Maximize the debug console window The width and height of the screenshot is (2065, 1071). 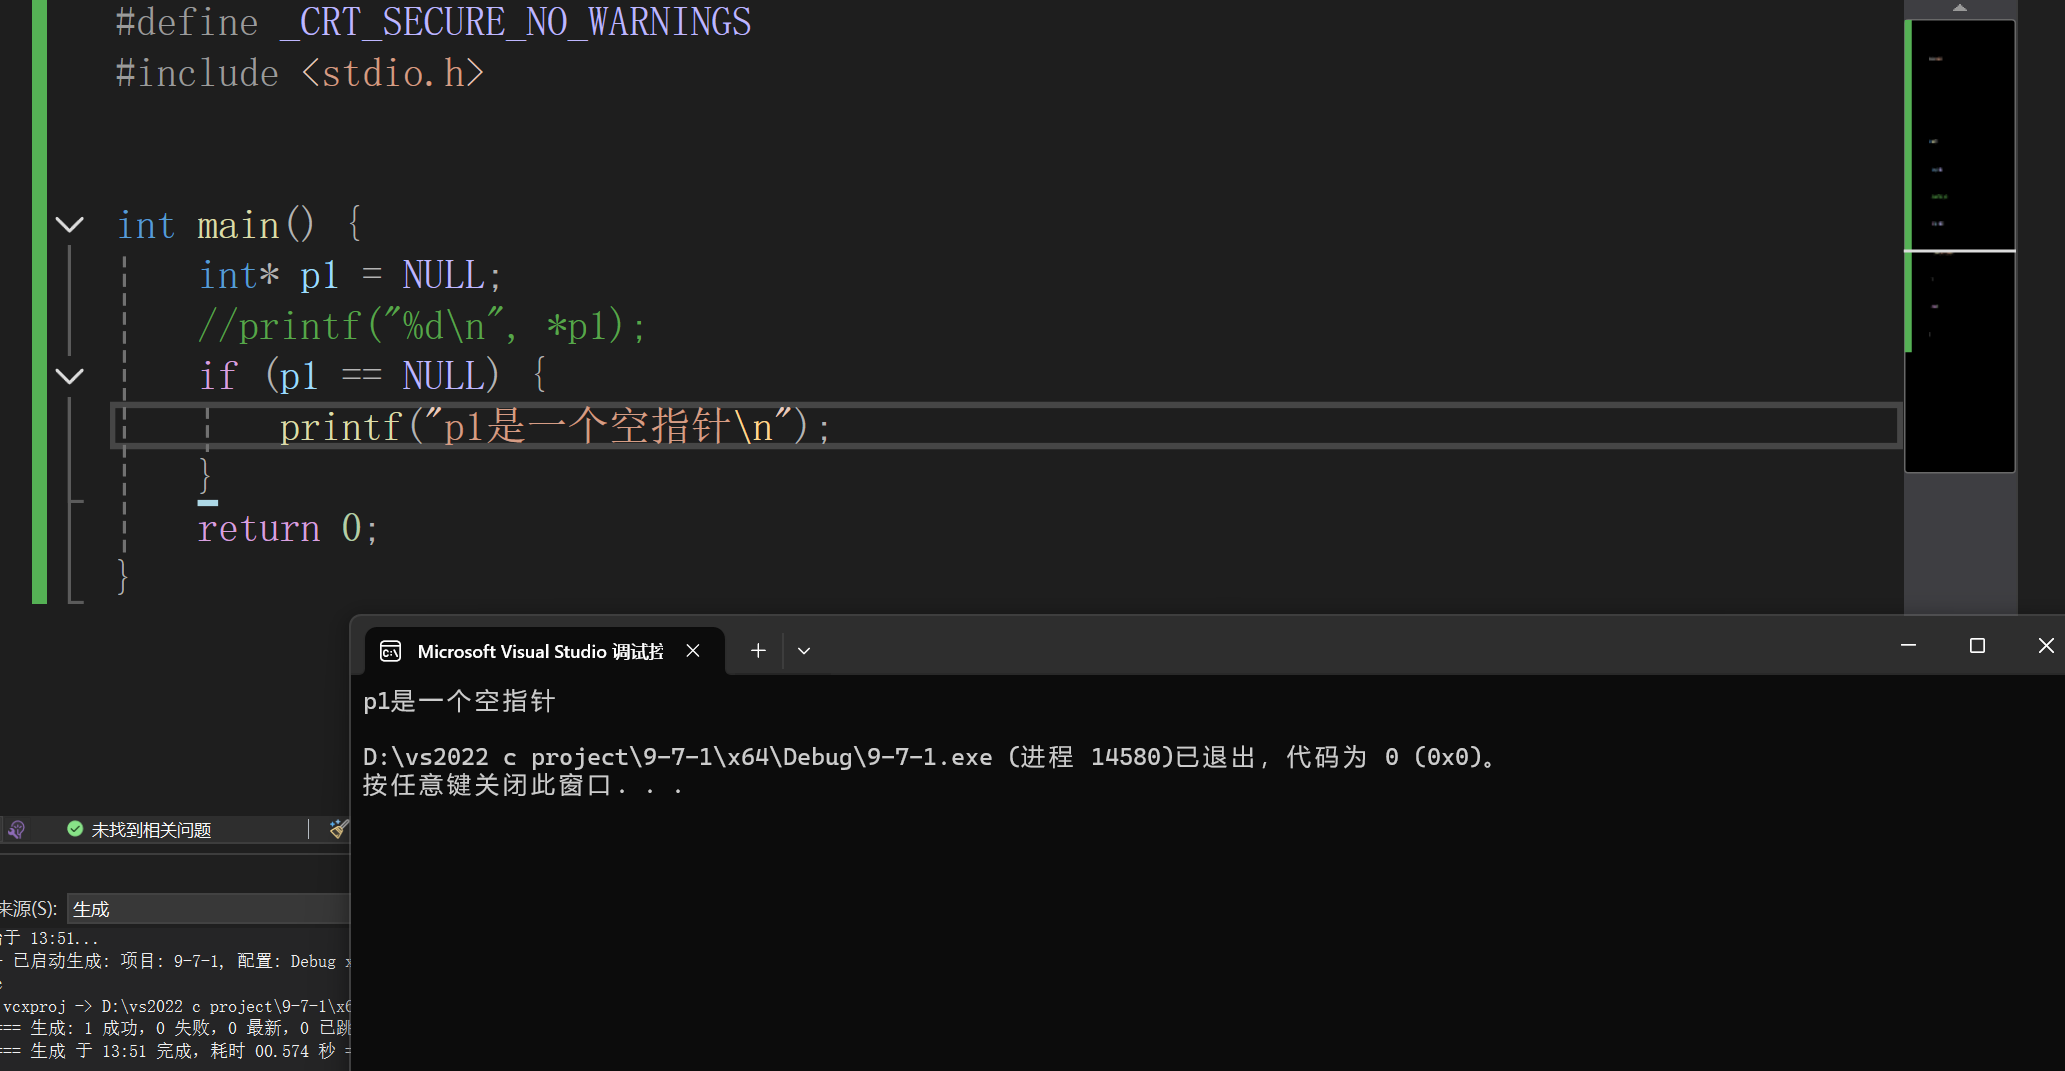(1977, 646)
